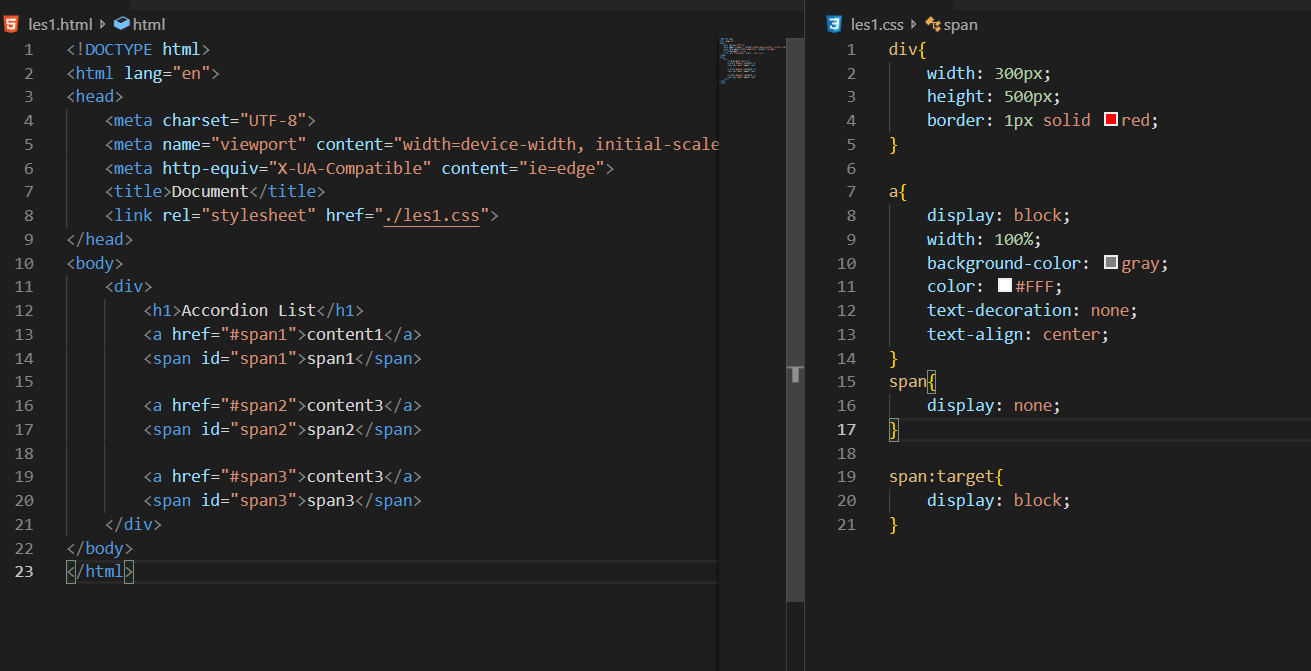Screen dimensions: 1311x671
Task: Click the CSS3 file icon in the breadcrumb
Action: pyautogui.click(x=834, y=24)
